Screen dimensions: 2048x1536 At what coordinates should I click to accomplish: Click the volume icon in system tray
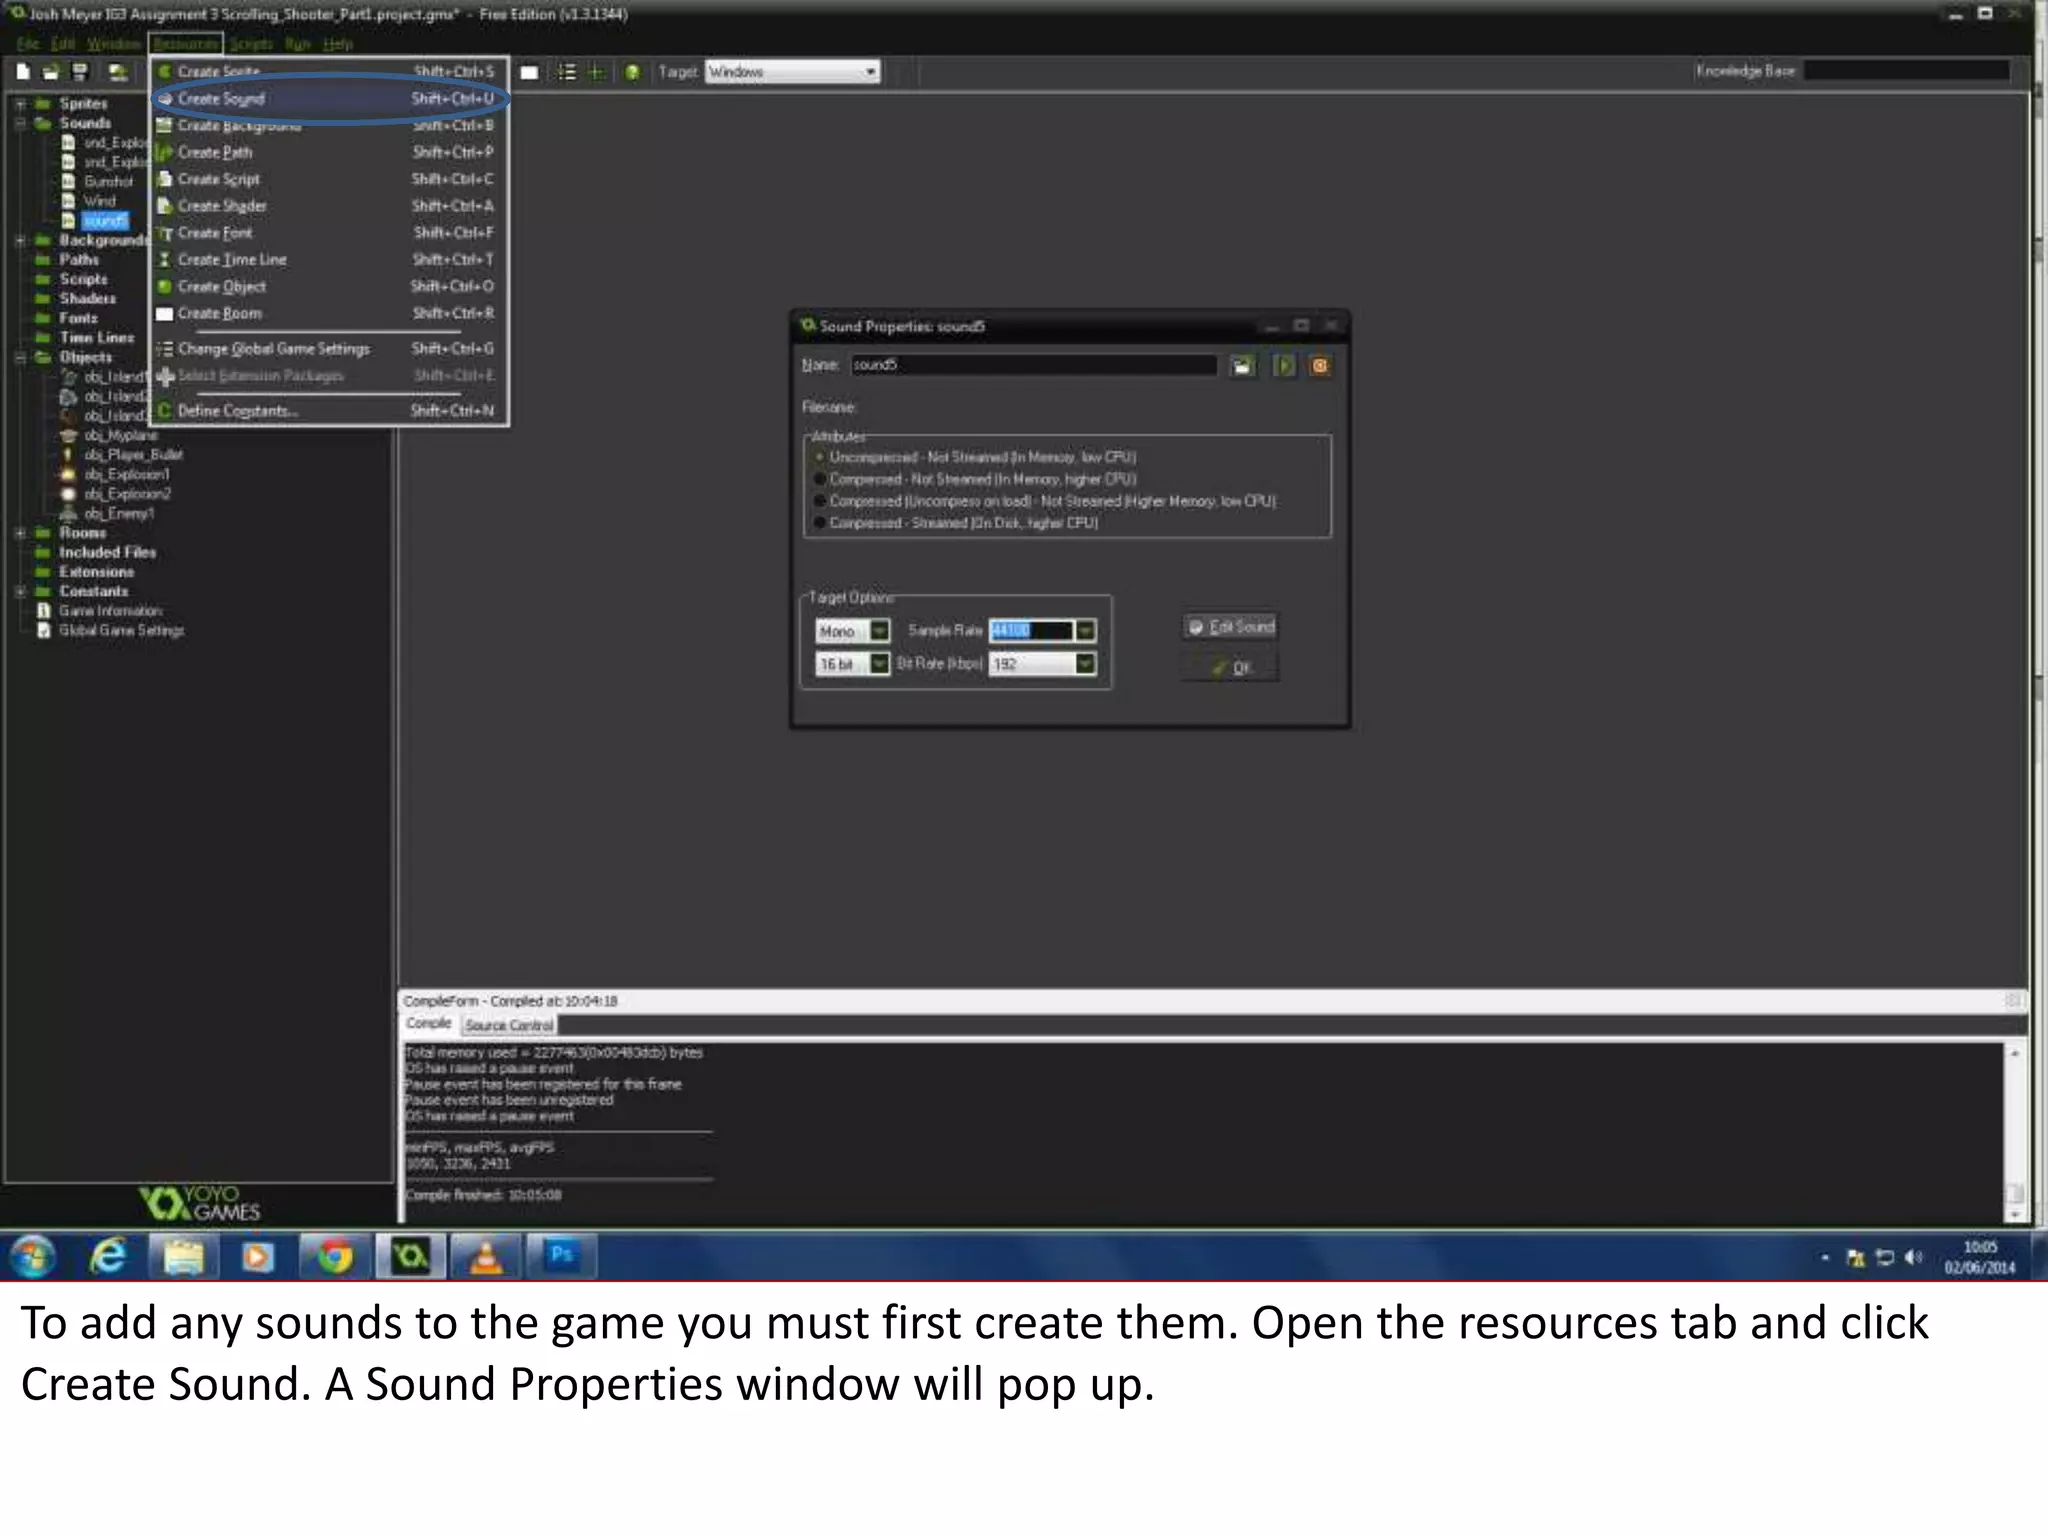tap(1914, 1257)
